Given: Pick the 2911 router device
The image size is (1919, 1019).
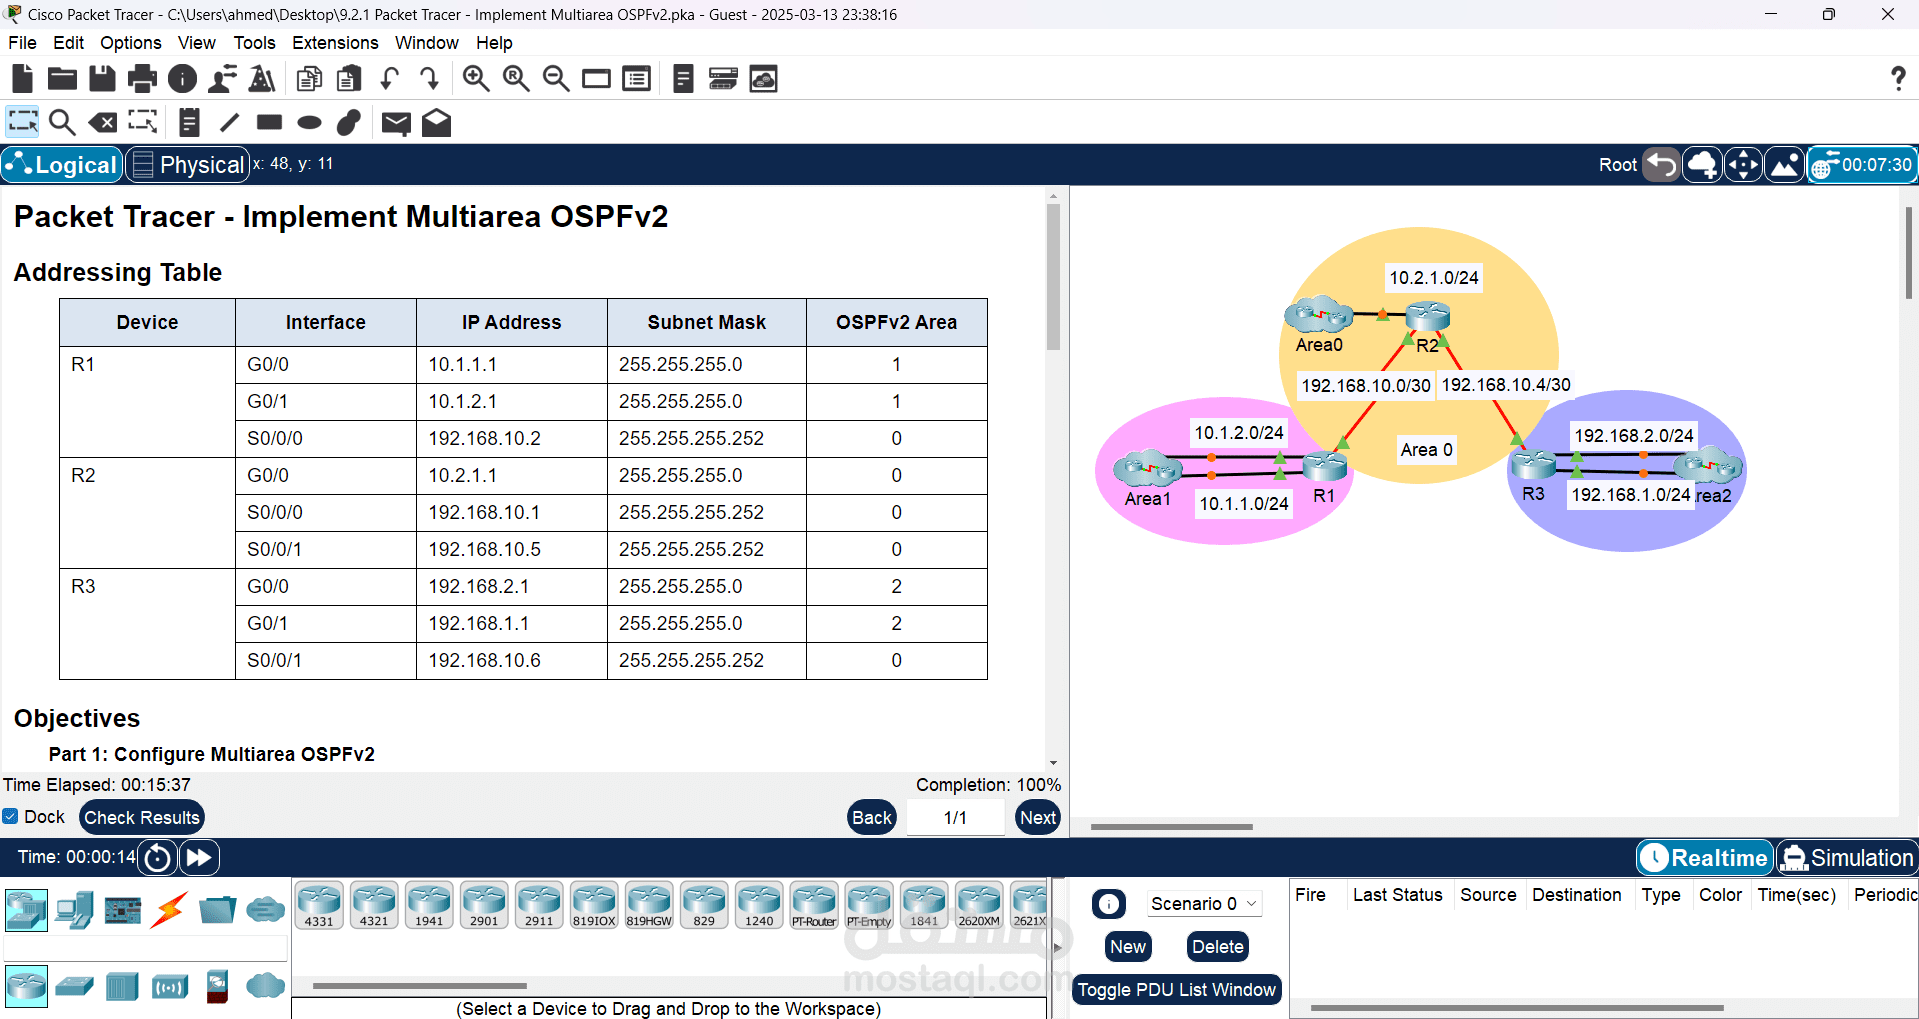Looking at the screenshot, I should coord(539,905).
